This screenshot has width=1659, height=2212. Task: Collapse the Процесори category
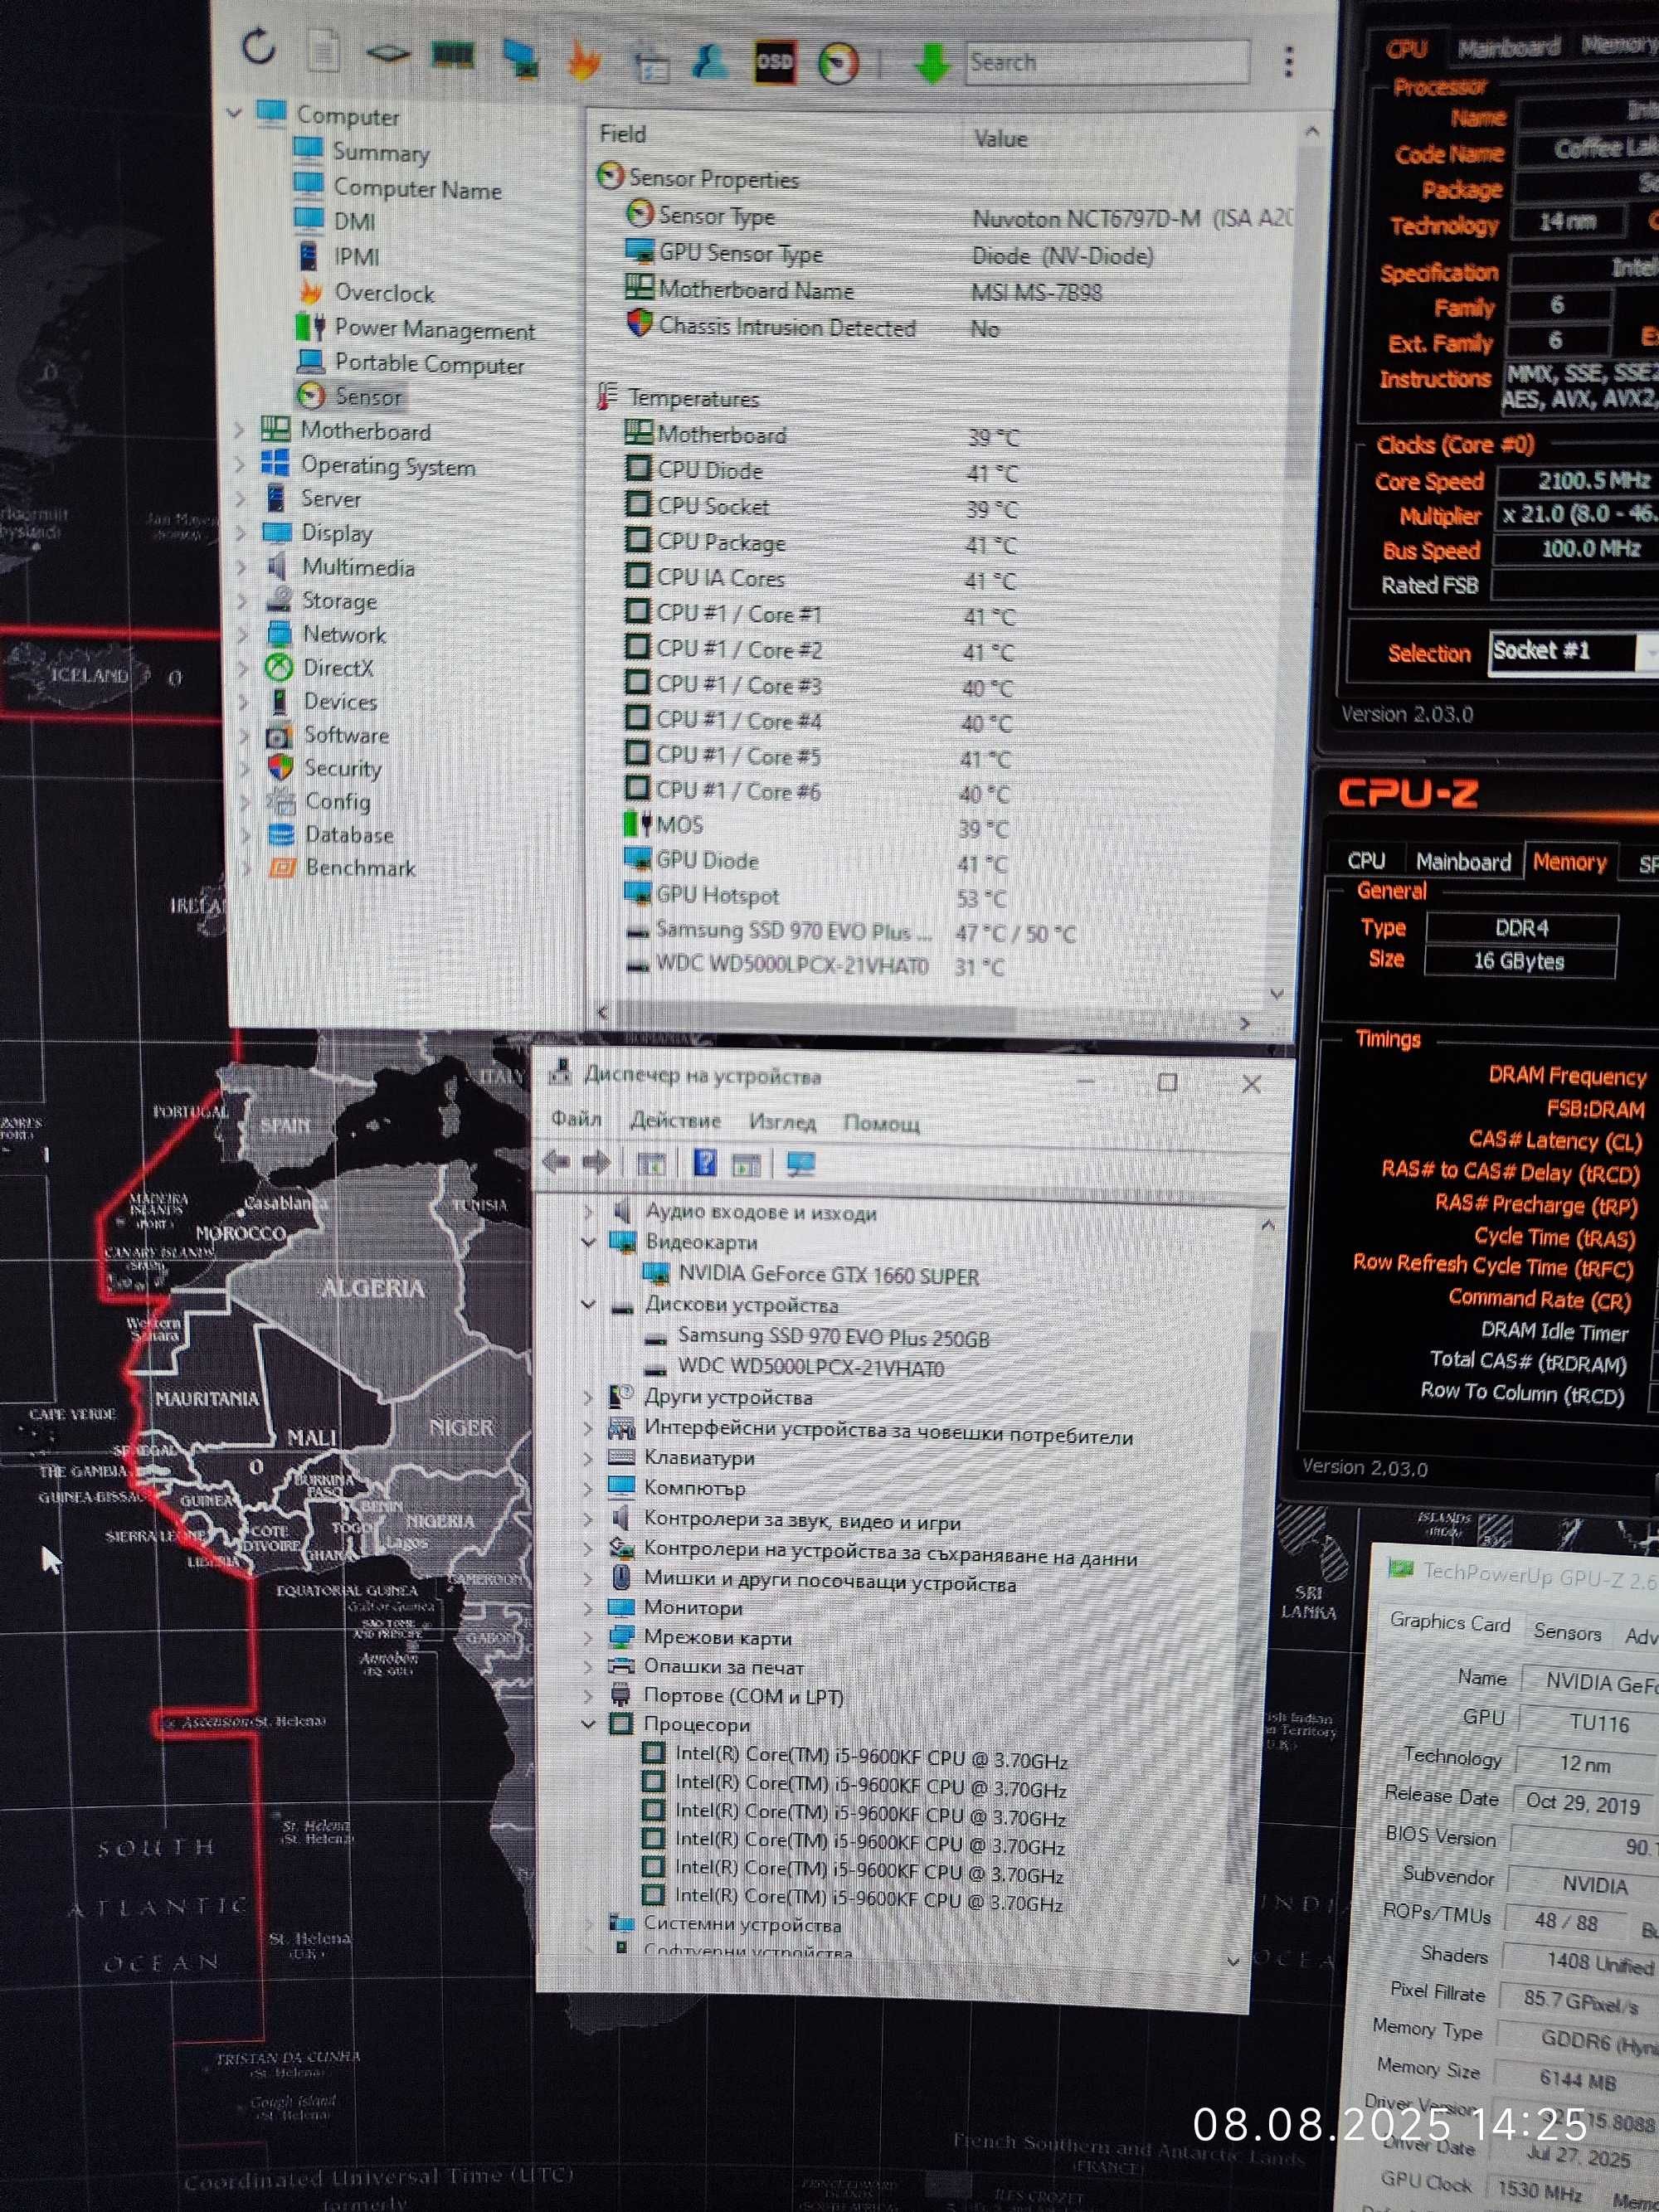588,1724
